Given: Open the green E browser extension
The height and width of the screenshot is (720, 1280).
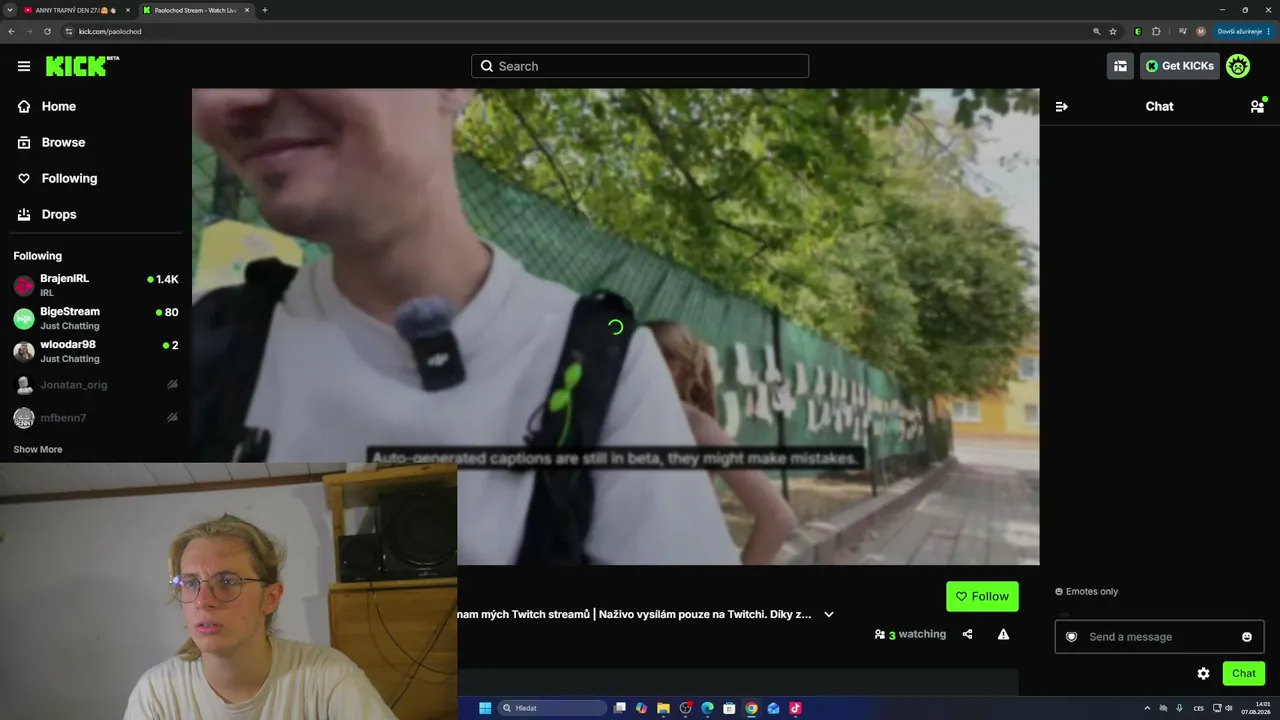Looking at the screenshot, I should (x=1138, y=31).
